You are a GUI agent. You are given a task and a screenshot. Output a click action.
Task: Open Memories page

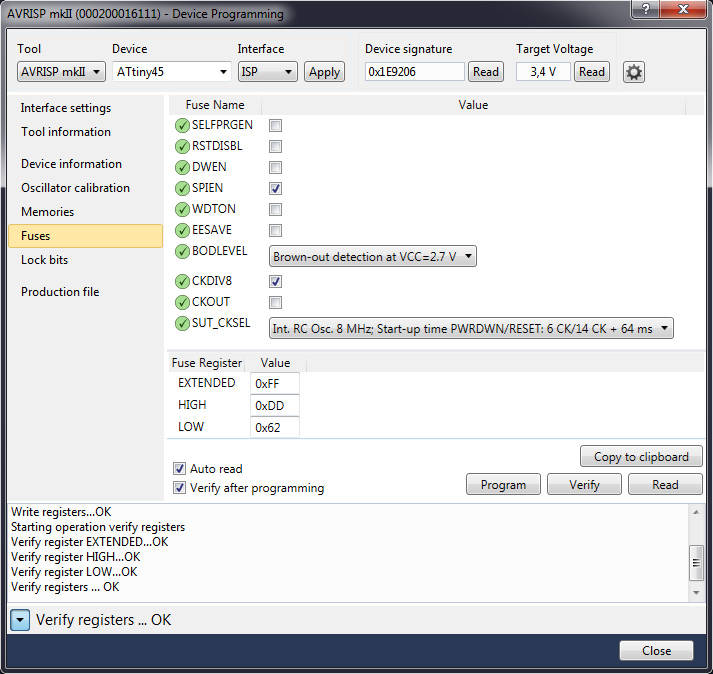click(47, 212)
